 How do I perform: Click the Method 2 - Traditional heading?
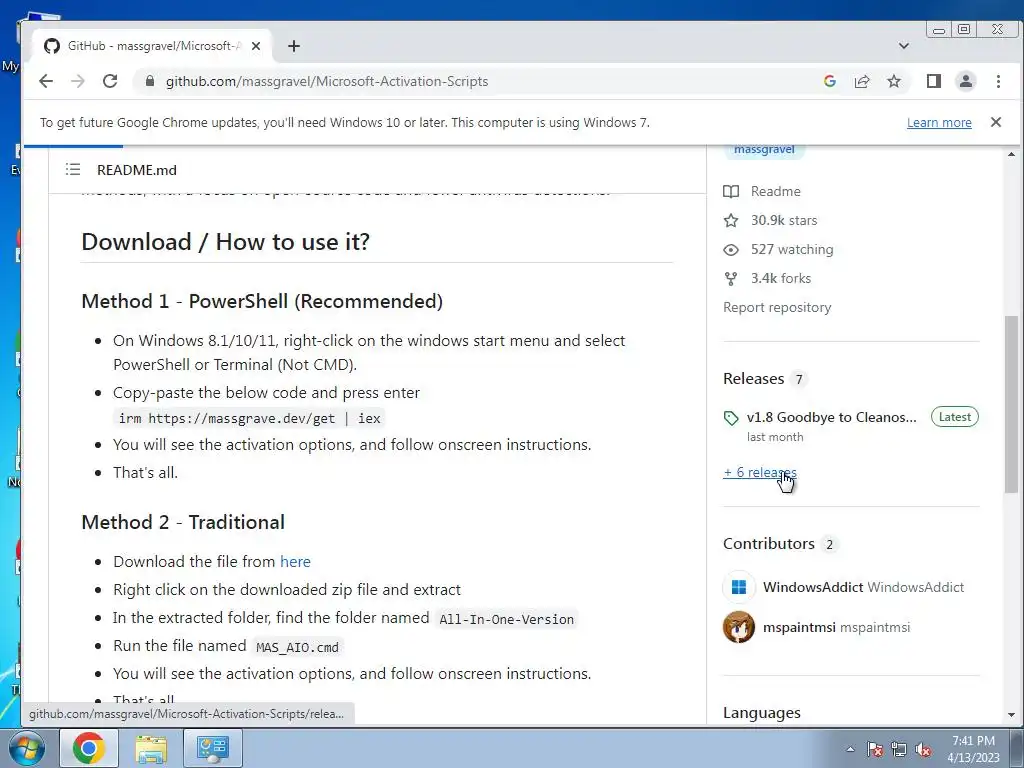pos(184,522)
